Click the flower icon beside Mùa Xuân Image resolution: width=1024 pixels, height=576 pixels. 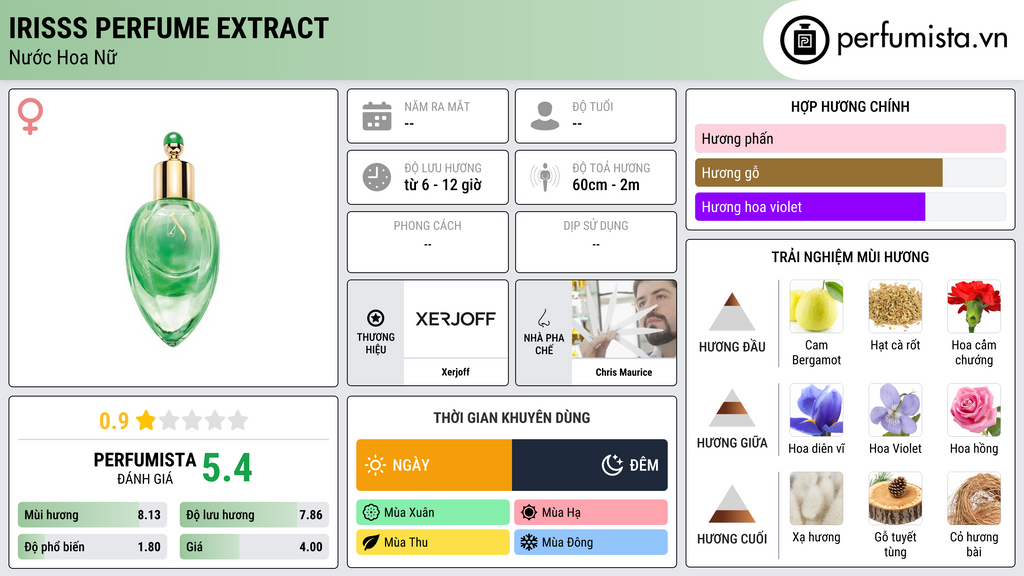[371, 513]
